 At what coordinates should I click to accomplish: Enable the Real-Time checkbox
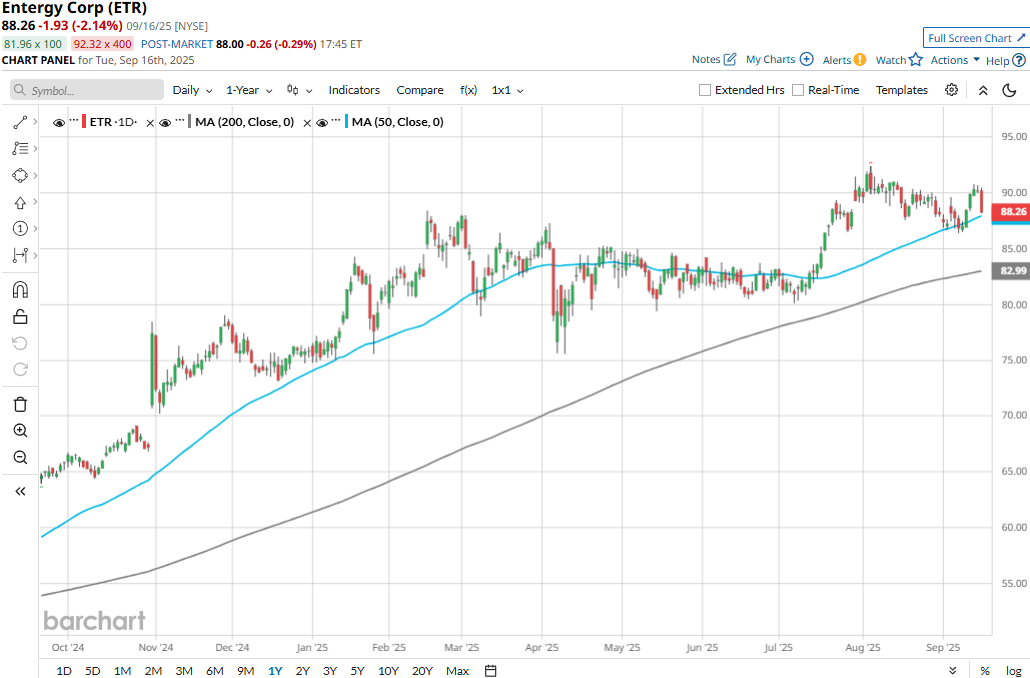tap(798, 90)
